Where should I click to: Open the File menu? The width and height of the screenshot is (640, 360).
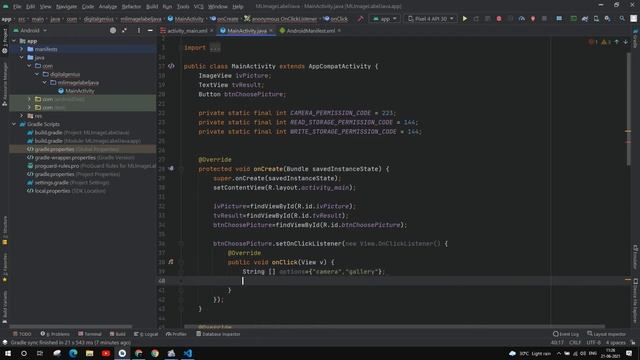(17, 7)
